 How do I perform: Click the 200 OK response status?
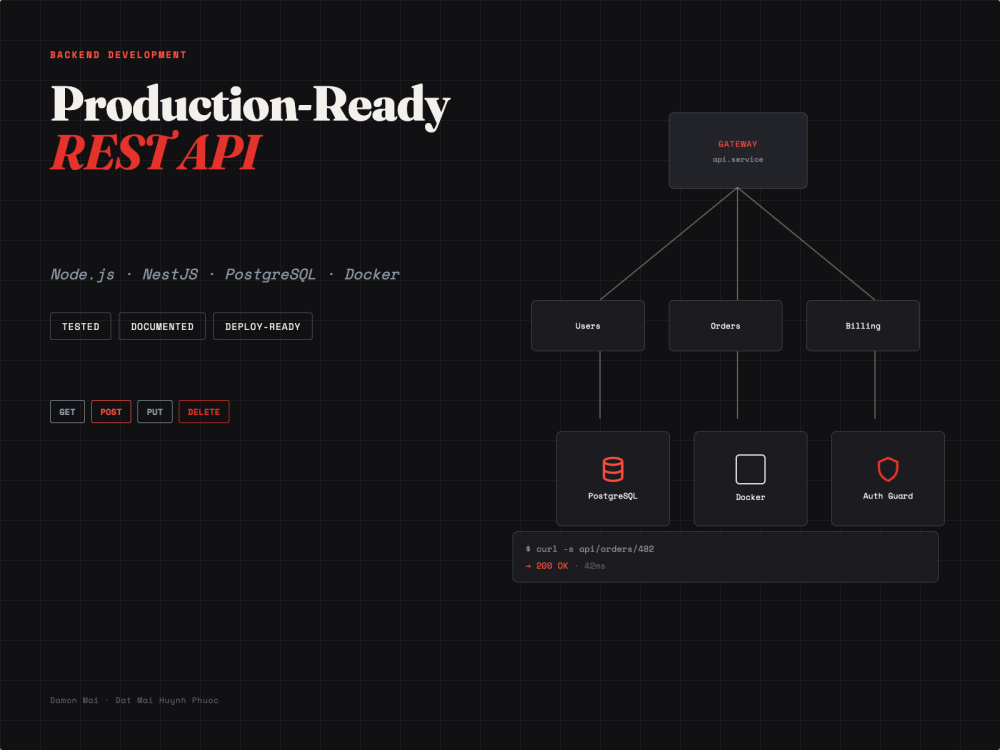click(552, 566)
